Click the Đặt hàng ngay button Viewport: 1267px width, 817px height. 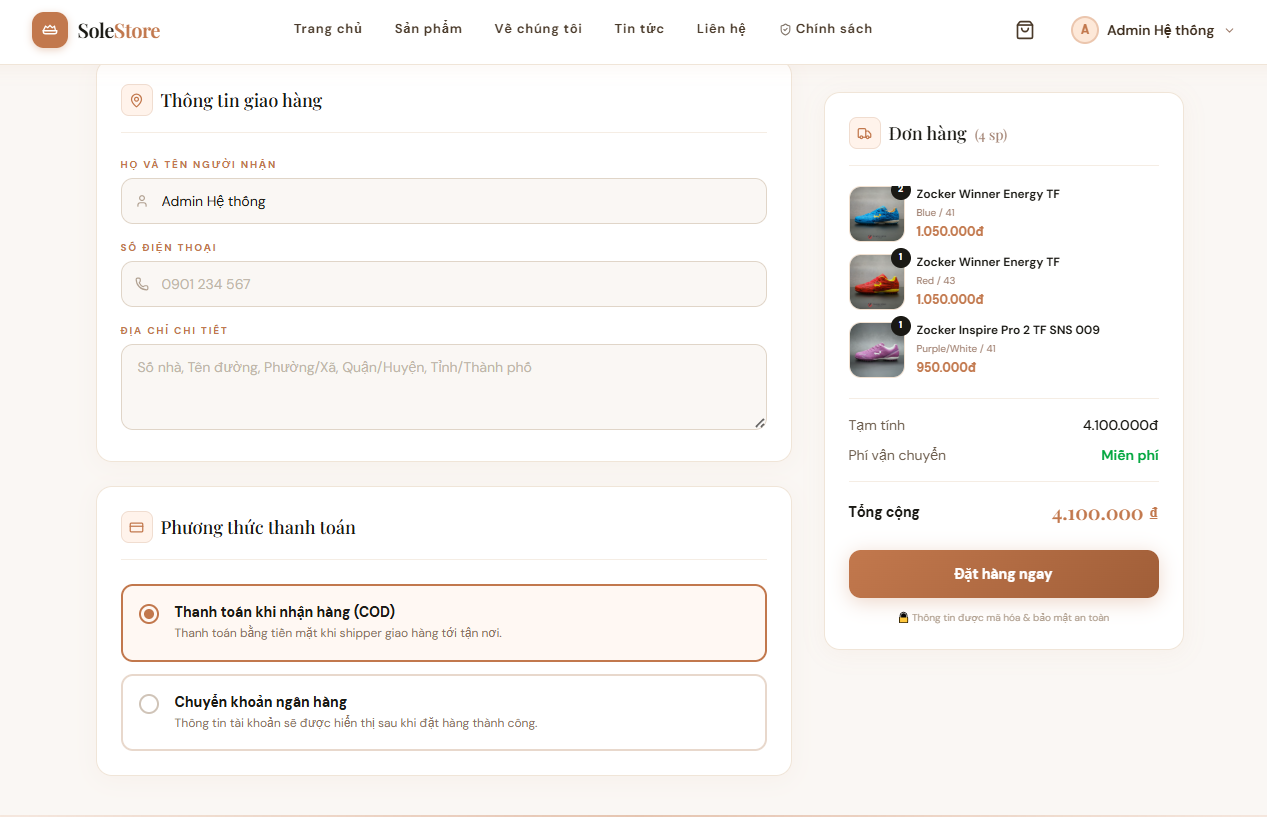1003,574
